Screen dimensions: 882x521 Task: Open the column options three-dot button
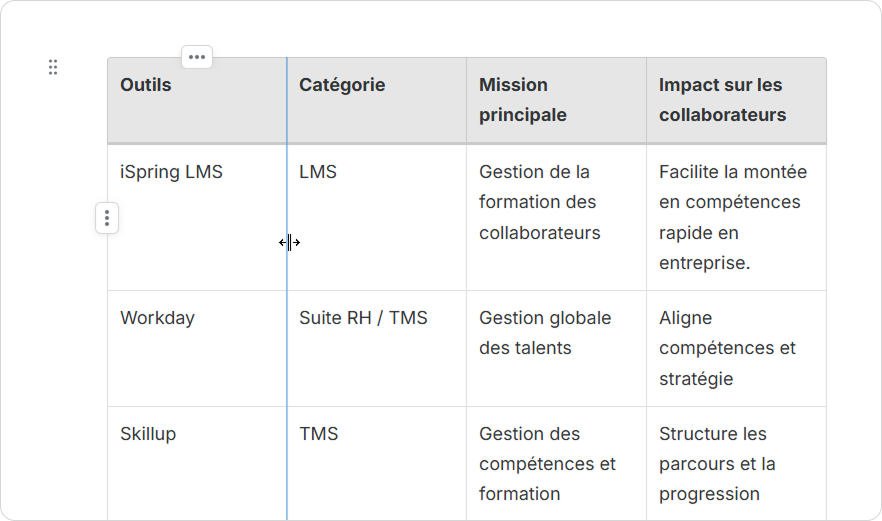pyautogui.click(x=197, y=57)
